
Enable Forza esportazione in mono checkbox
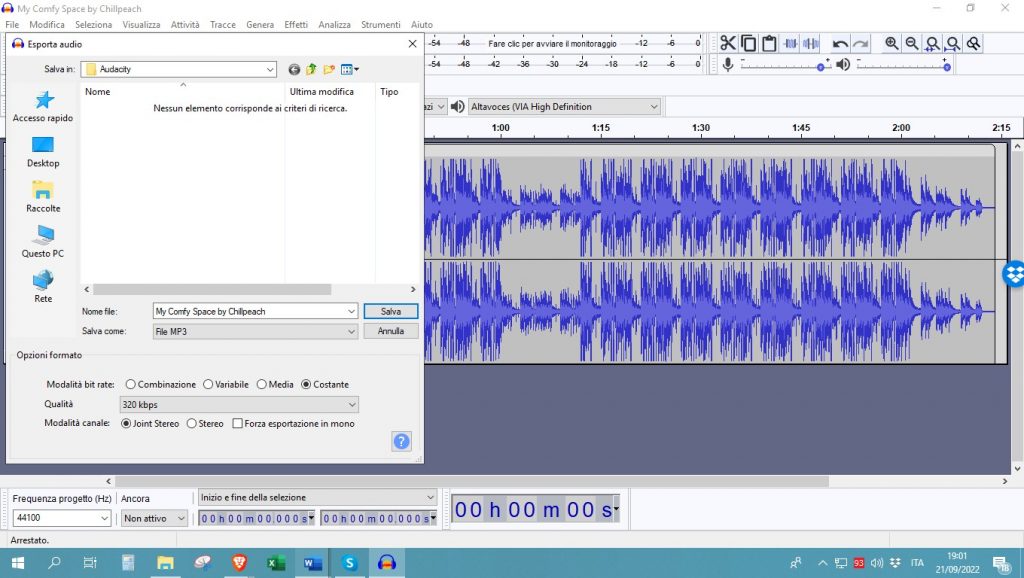point(238,423)
